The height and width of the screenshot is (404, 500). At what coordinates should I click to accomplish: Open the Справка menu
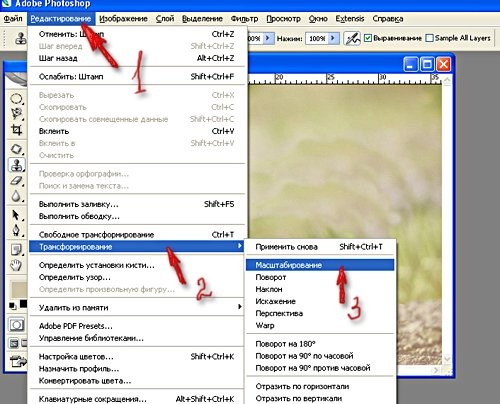coord(388,19)
